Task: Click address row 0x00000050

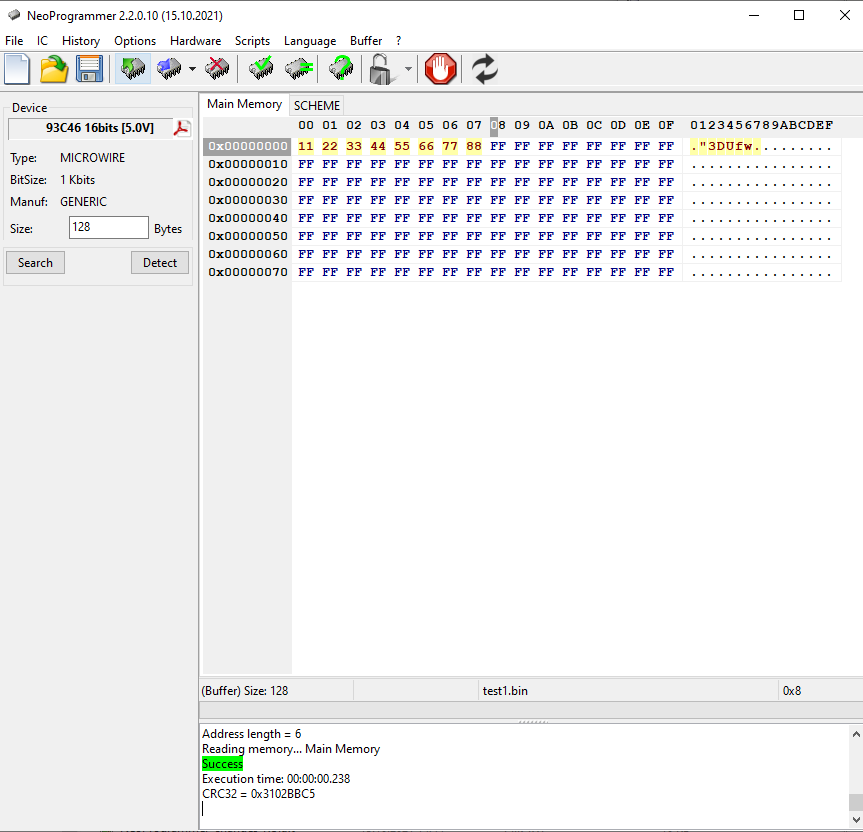Action: [248, 236]
